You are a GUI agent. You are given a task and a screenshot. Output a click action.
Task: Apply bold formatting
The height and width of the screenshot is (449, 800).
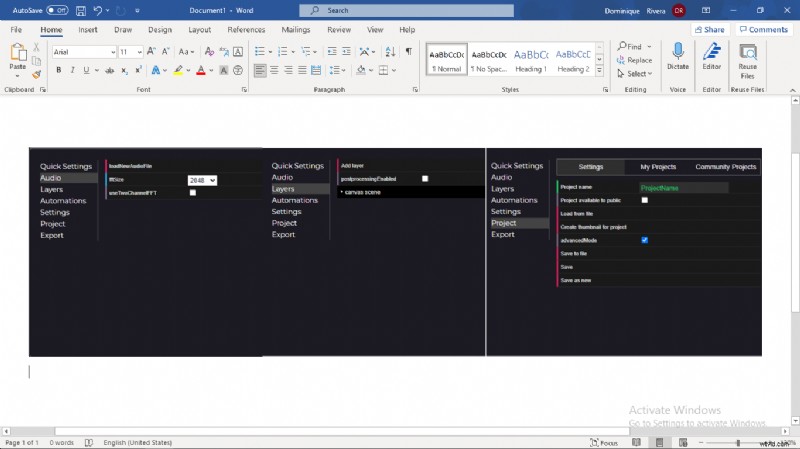pos(58,70)
